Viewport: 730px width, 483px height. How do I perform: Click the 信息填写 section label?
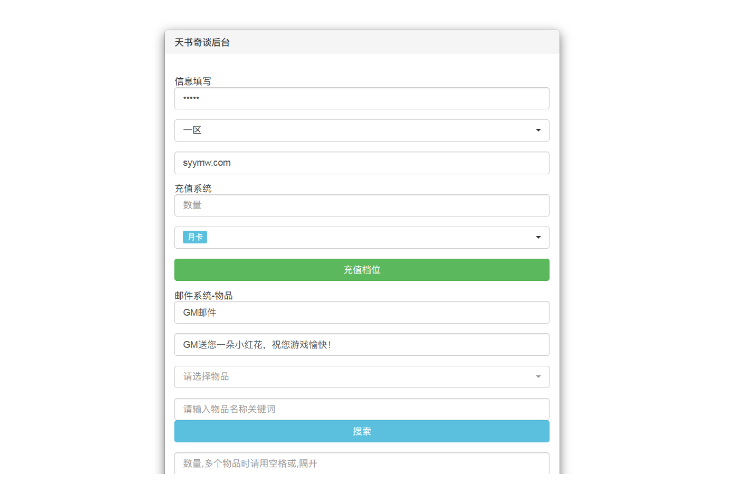[x=193, y=81]
